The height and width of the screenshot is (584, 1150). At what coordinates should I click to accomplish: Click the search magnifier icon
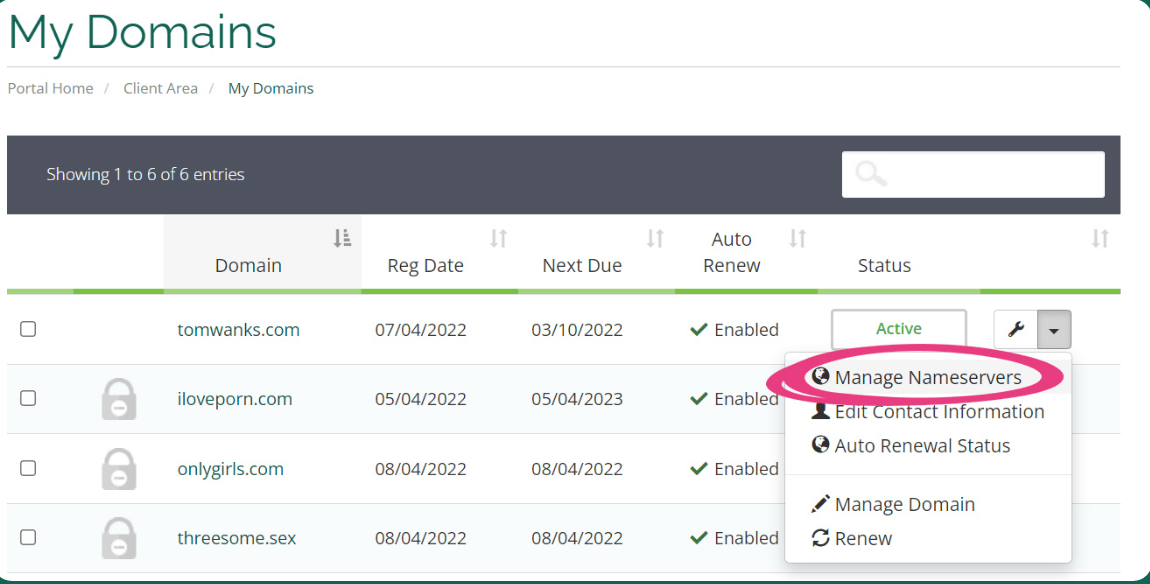click(x=869, y=174)
